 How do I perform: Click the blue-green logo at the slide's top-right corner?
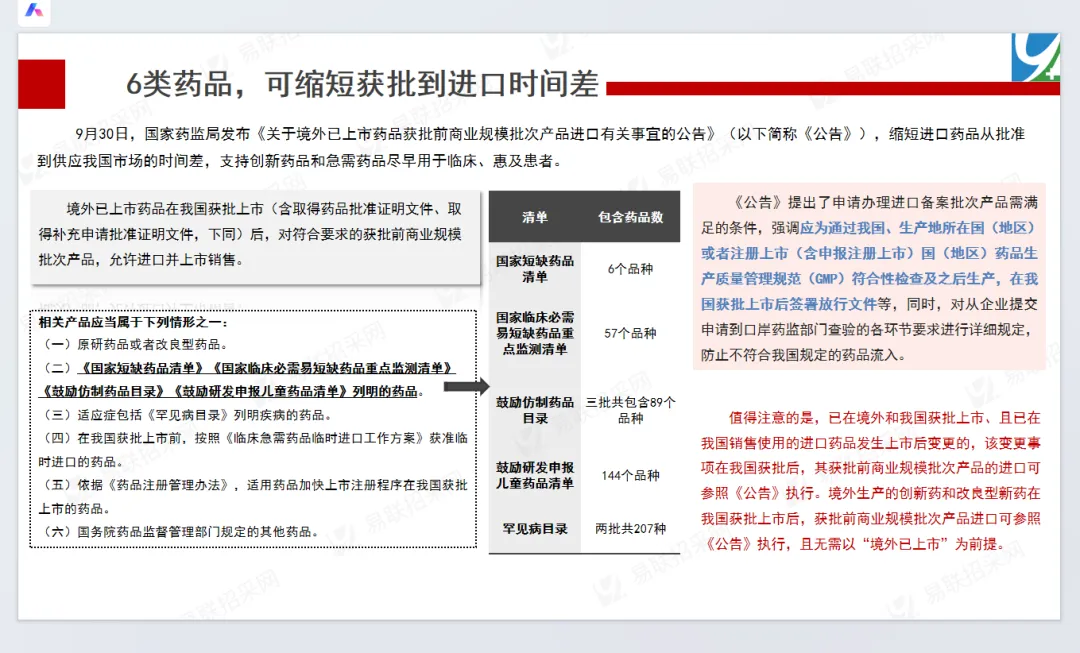(1035, 57)
